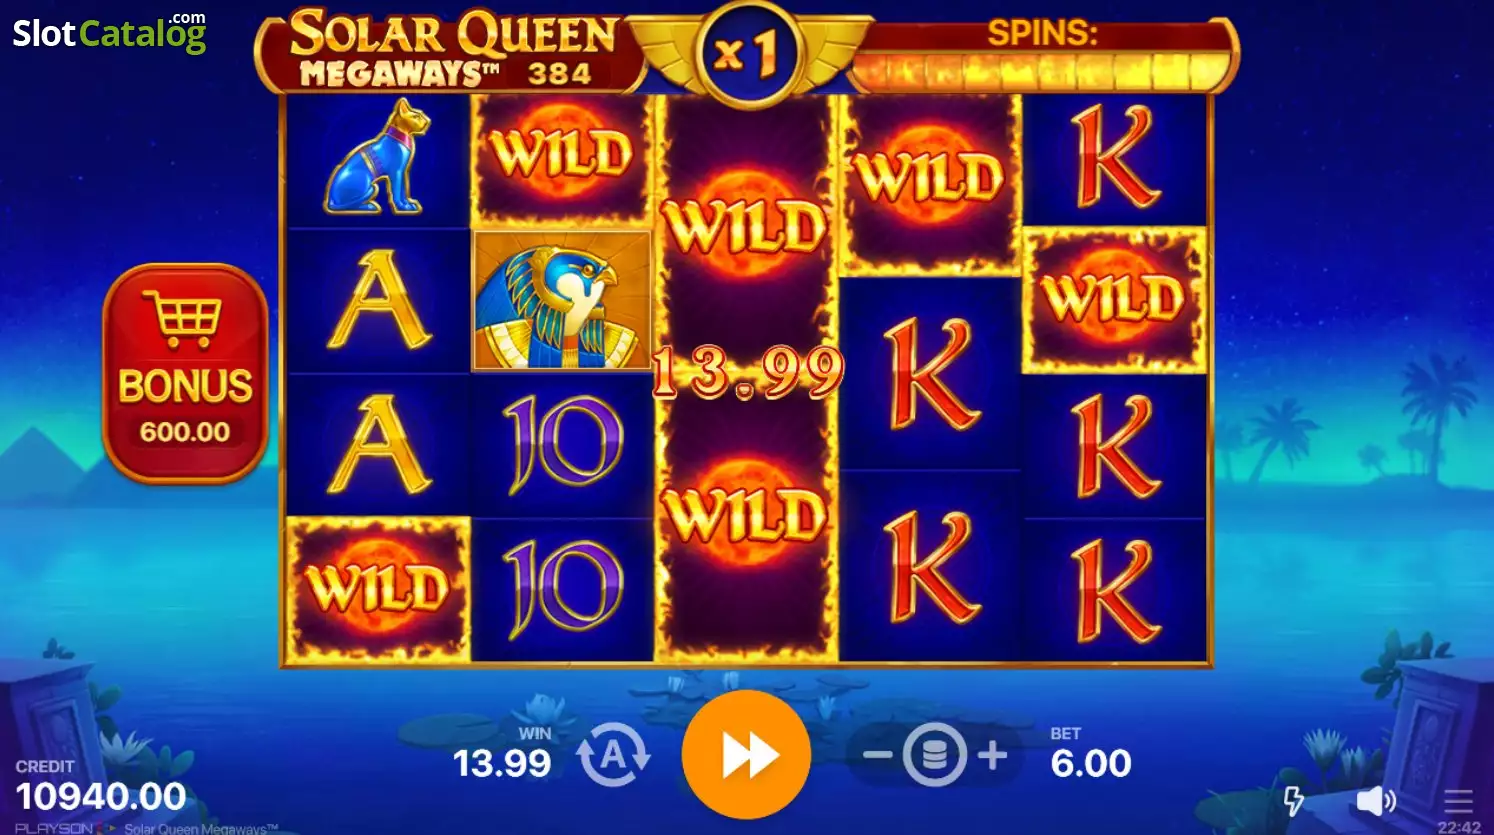Decrease the bet with minus button
This screenshot has width=1494, height=835.
point(877,755)
